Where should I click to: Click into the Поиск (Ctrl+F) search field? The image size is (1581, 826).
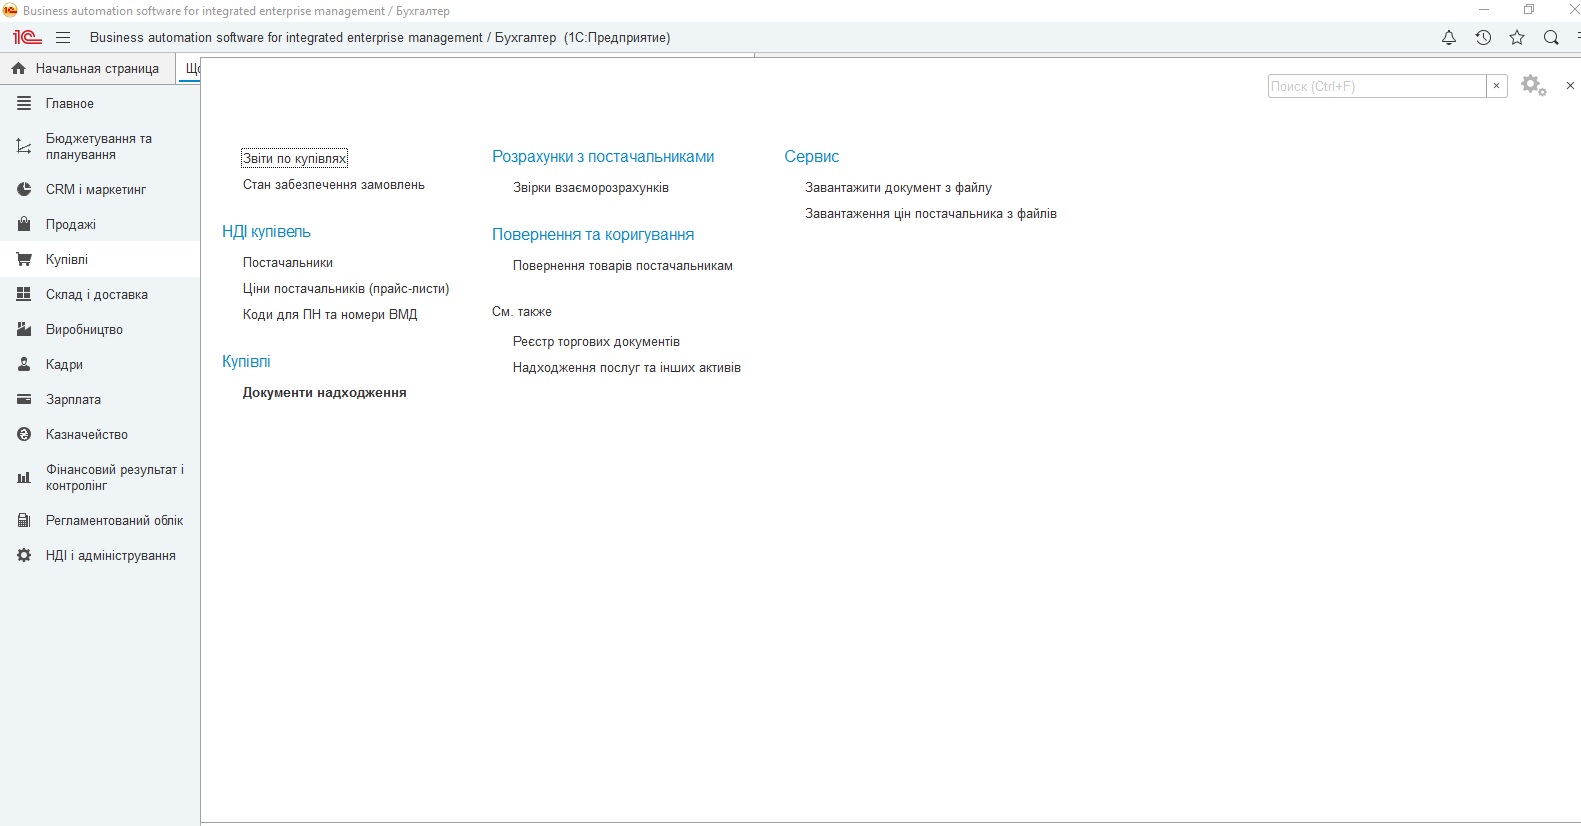(1375, 87)
